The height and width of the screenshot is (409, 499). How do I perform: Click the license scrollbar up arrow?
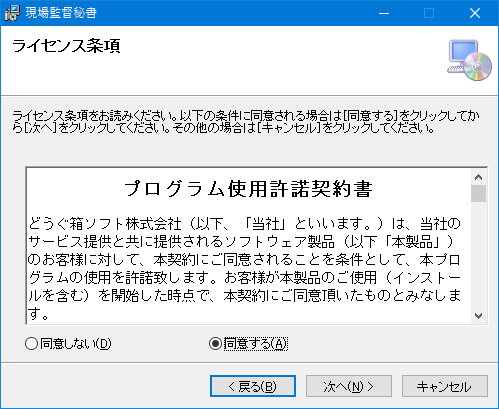click(x=479, y=177)
